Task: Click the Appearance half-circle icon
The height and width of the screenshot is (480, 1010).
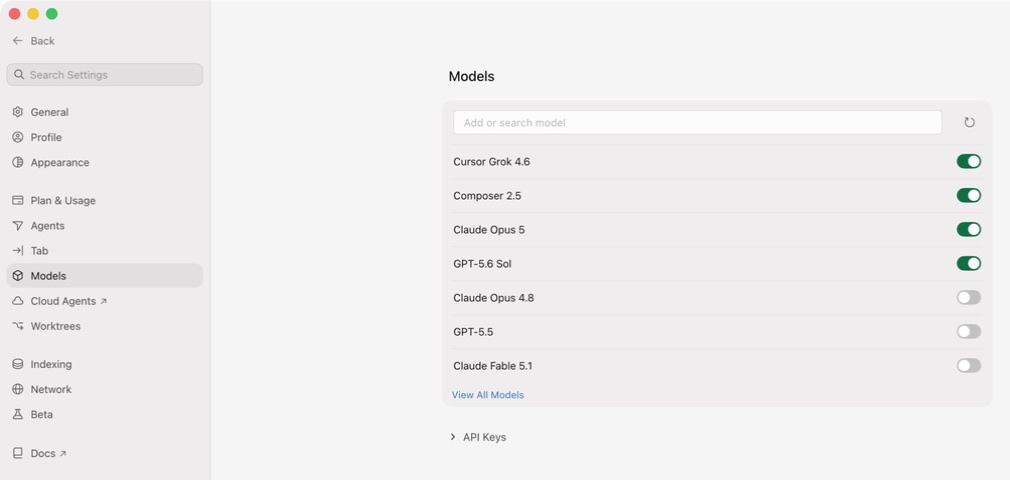Action: point(18,162)
